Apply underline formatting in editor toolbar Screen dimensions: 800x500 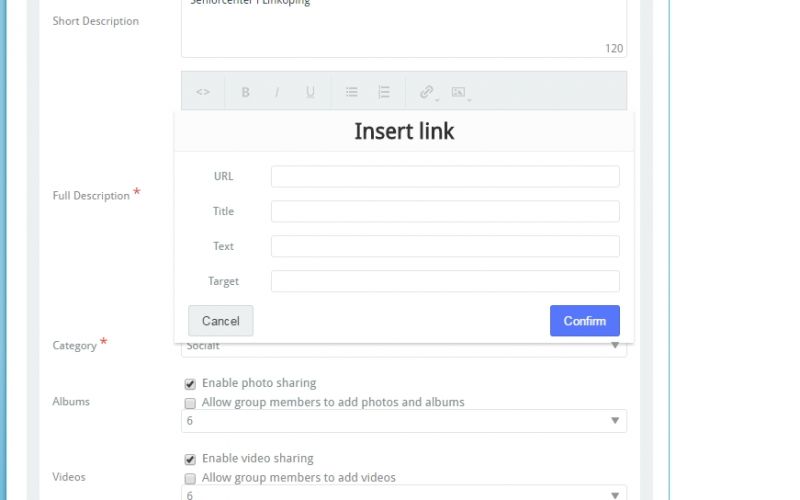click(x=310, y=92)
